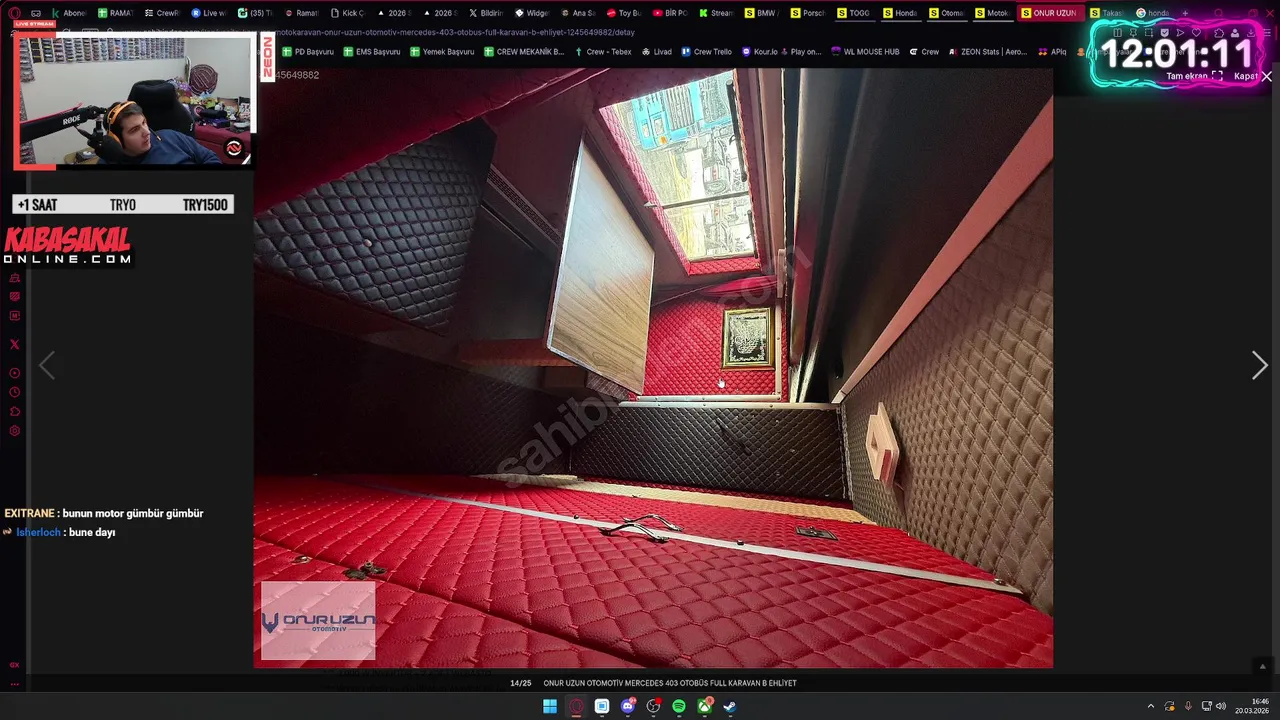
Task: Go to previous photo with left arrow
Action: pos(46,366)
